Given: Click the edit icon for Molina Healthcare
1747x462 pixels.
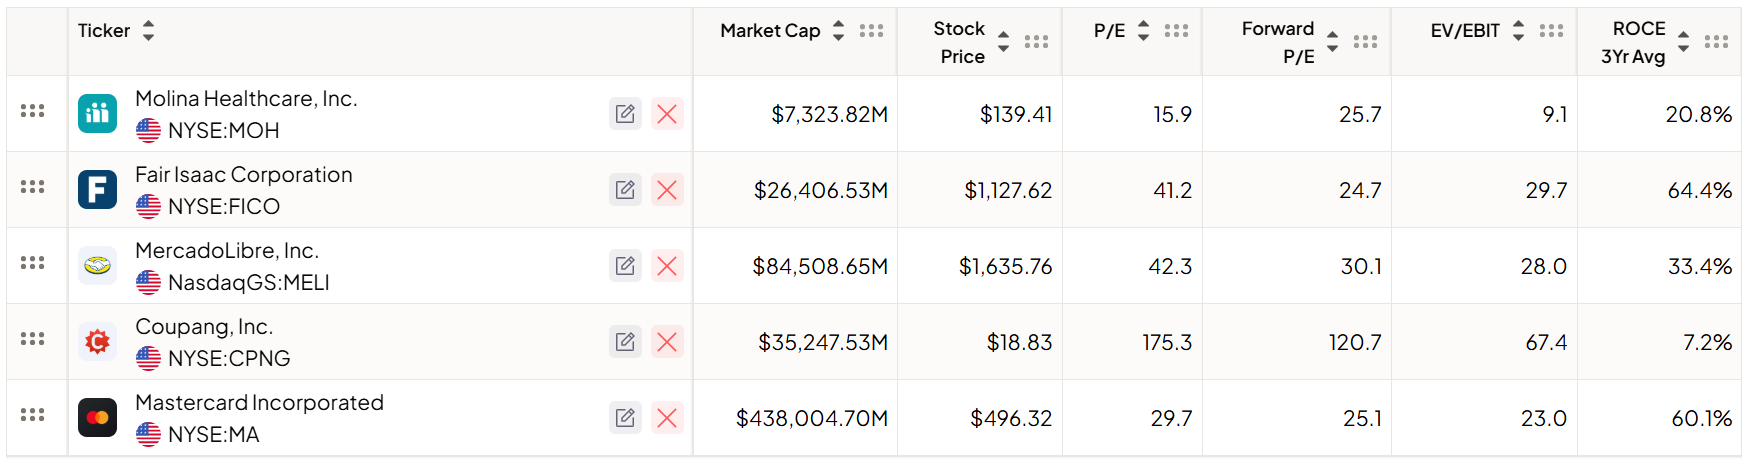Looking at the screenshot, I should click(625, 114).
